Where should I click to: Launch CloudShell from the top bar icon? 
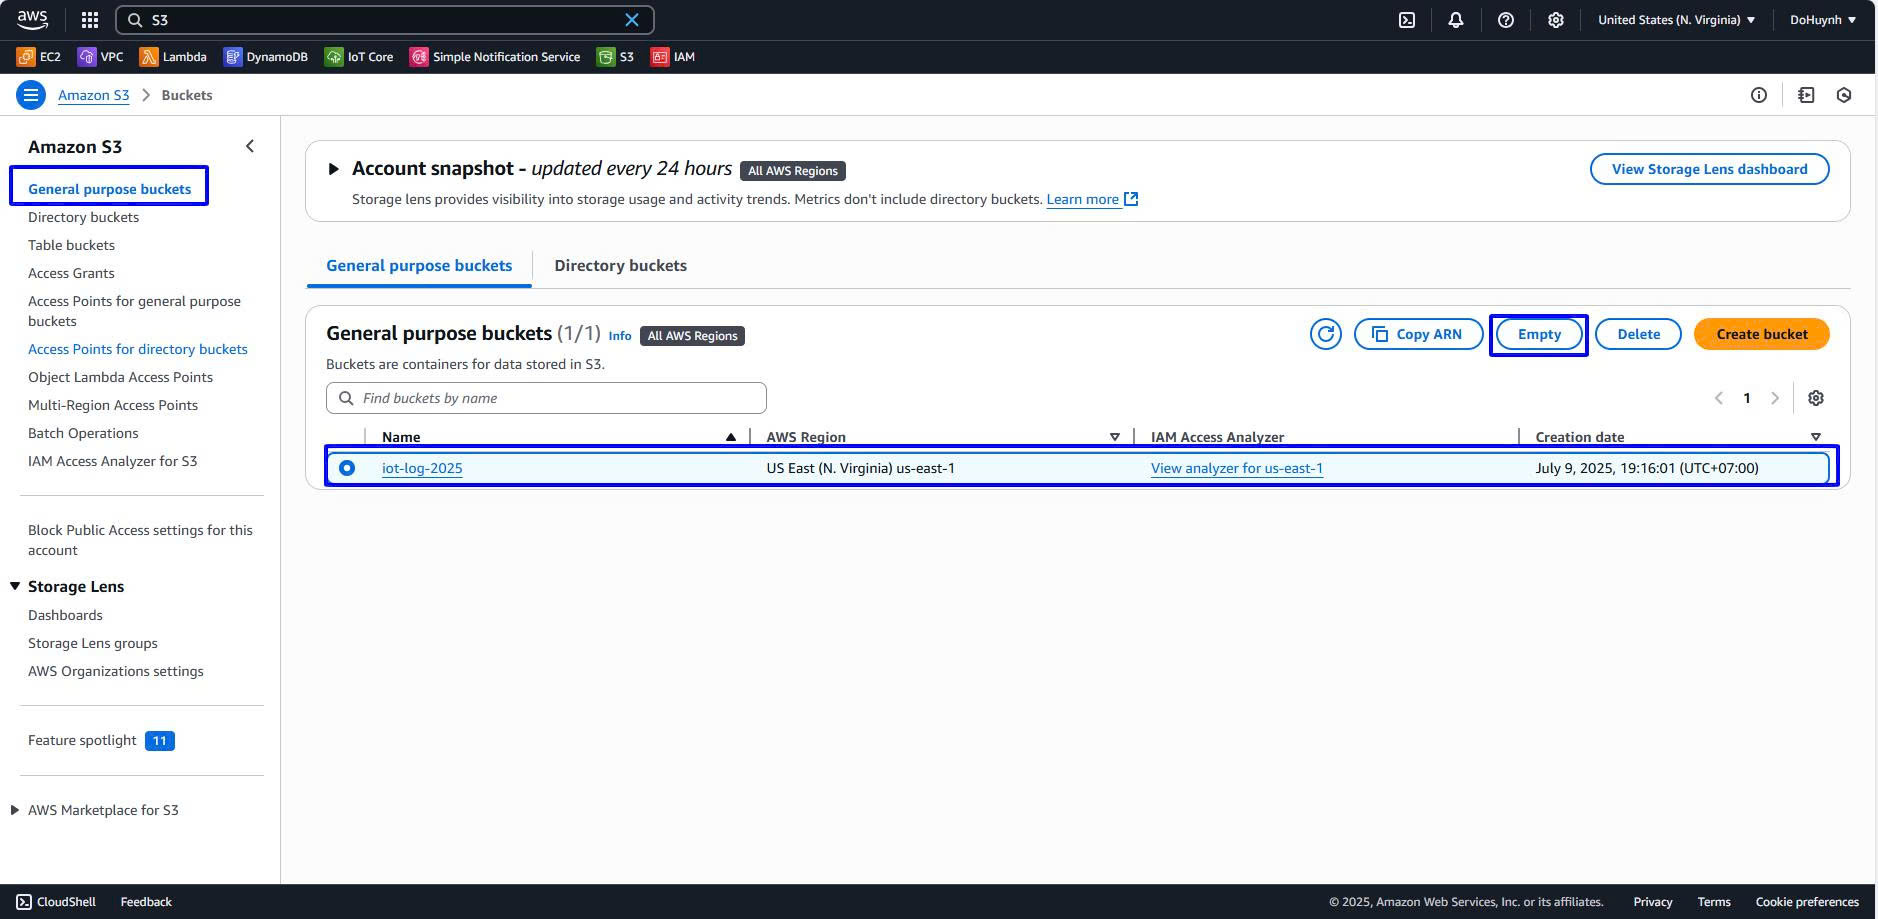tap(1406, 20)
